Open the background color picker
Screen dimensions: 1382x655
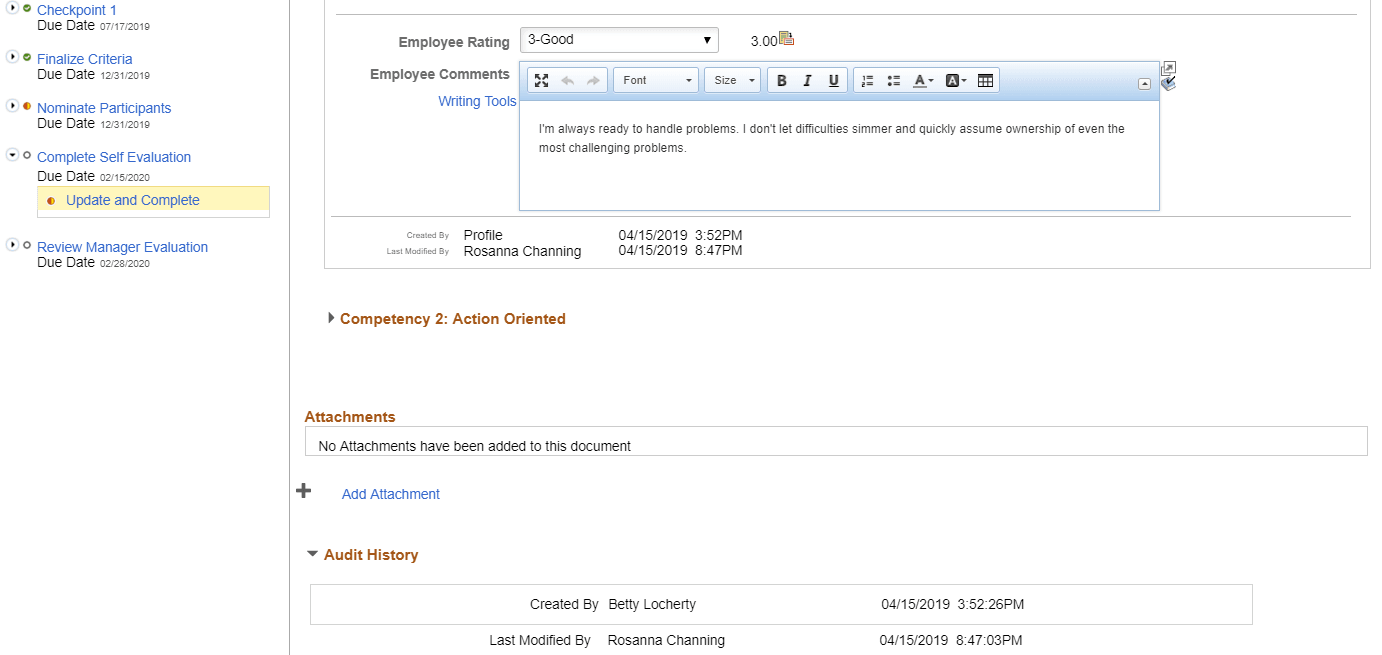[x=956, y=81]
